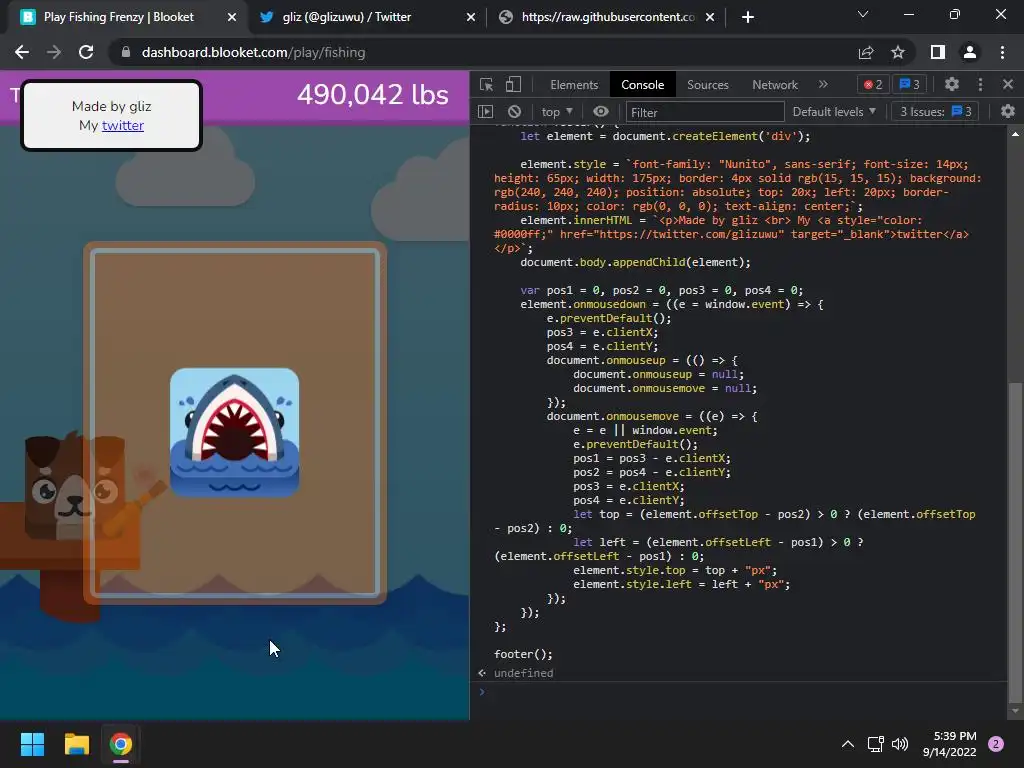
Task: Select the Console tab
Action: [643, 85]
